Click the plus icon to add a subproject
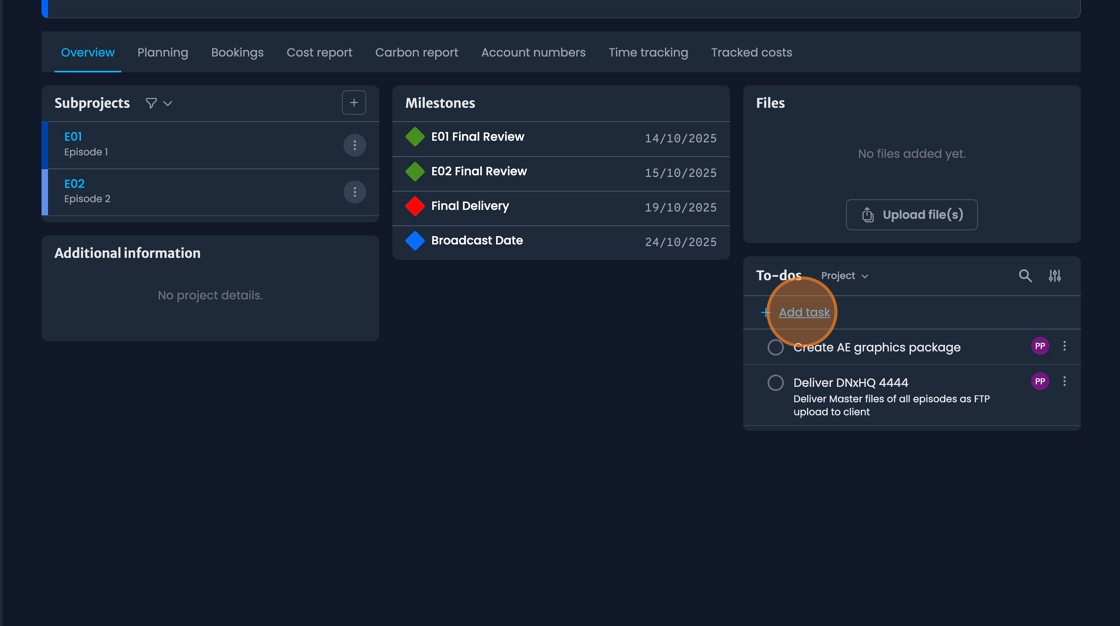The image size is (1120, 626). pyautogui.click(x=354, y=101)
